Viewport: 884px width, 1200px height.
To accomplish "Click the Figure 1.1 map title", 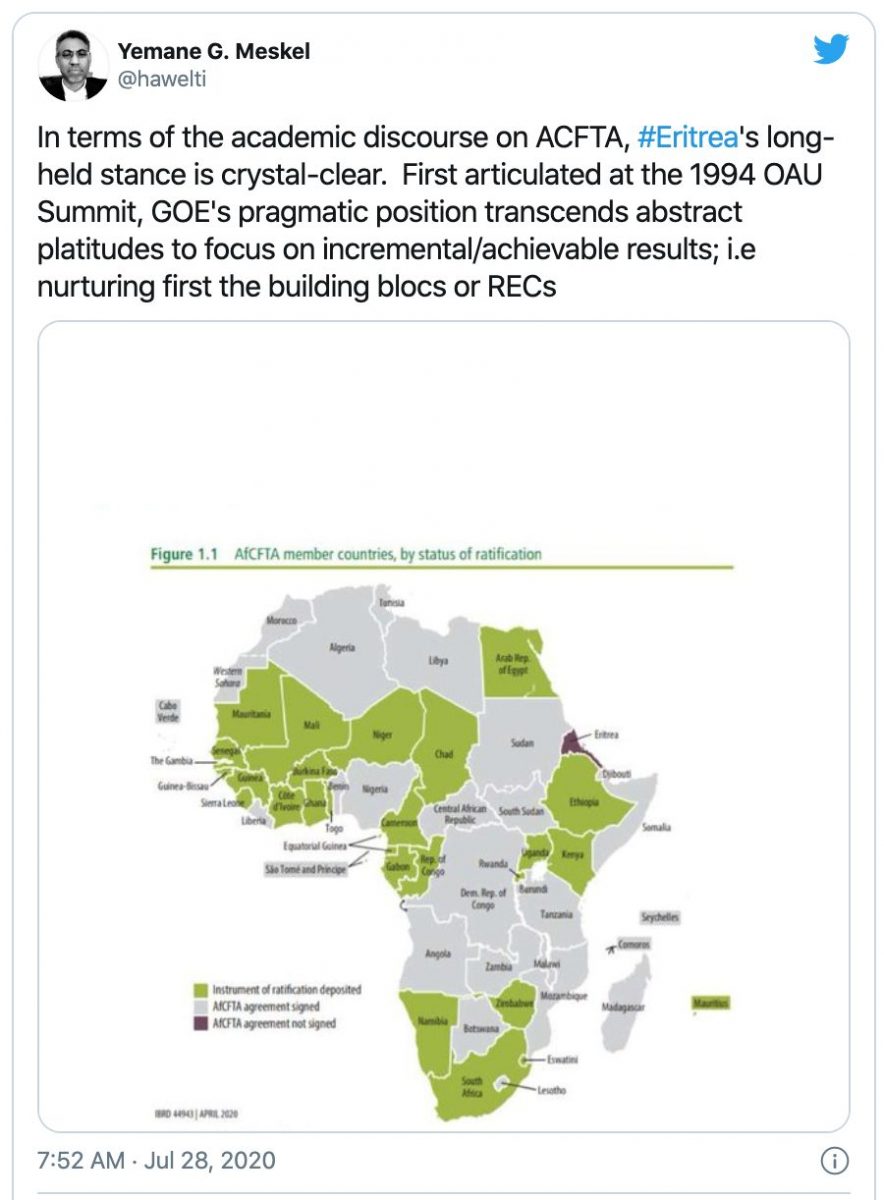I will [345, 555].
